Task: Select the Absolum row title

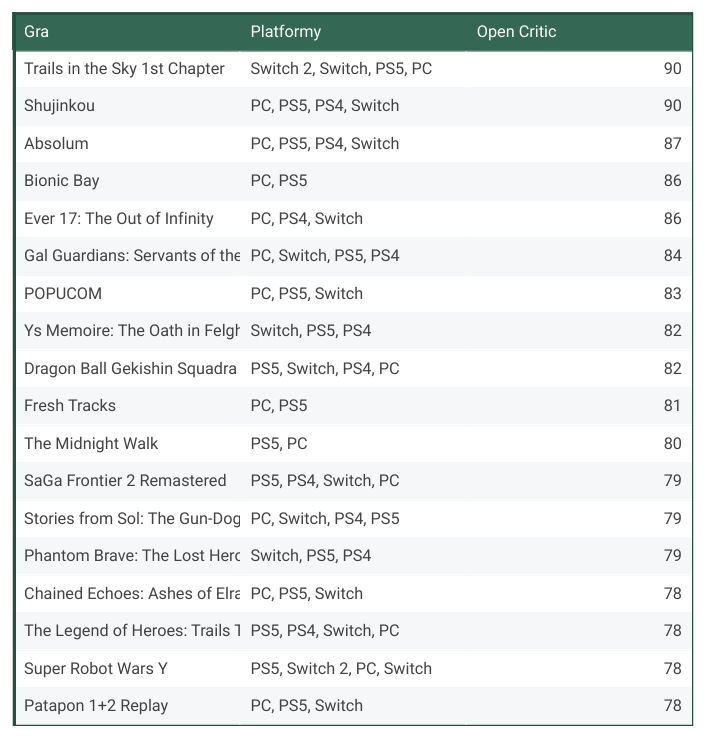Action: click(x=57, y=144)
